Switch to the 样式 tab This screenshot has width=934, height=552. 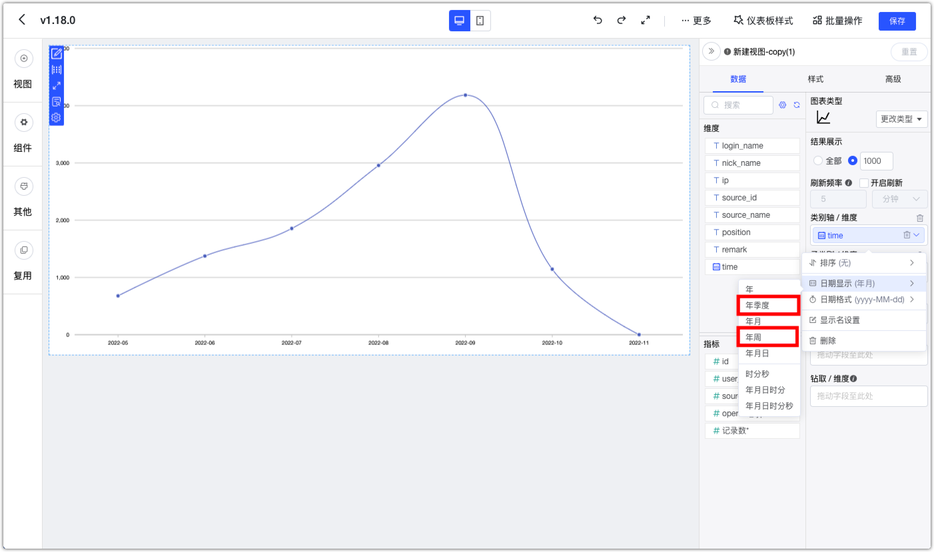coord(816,79)
